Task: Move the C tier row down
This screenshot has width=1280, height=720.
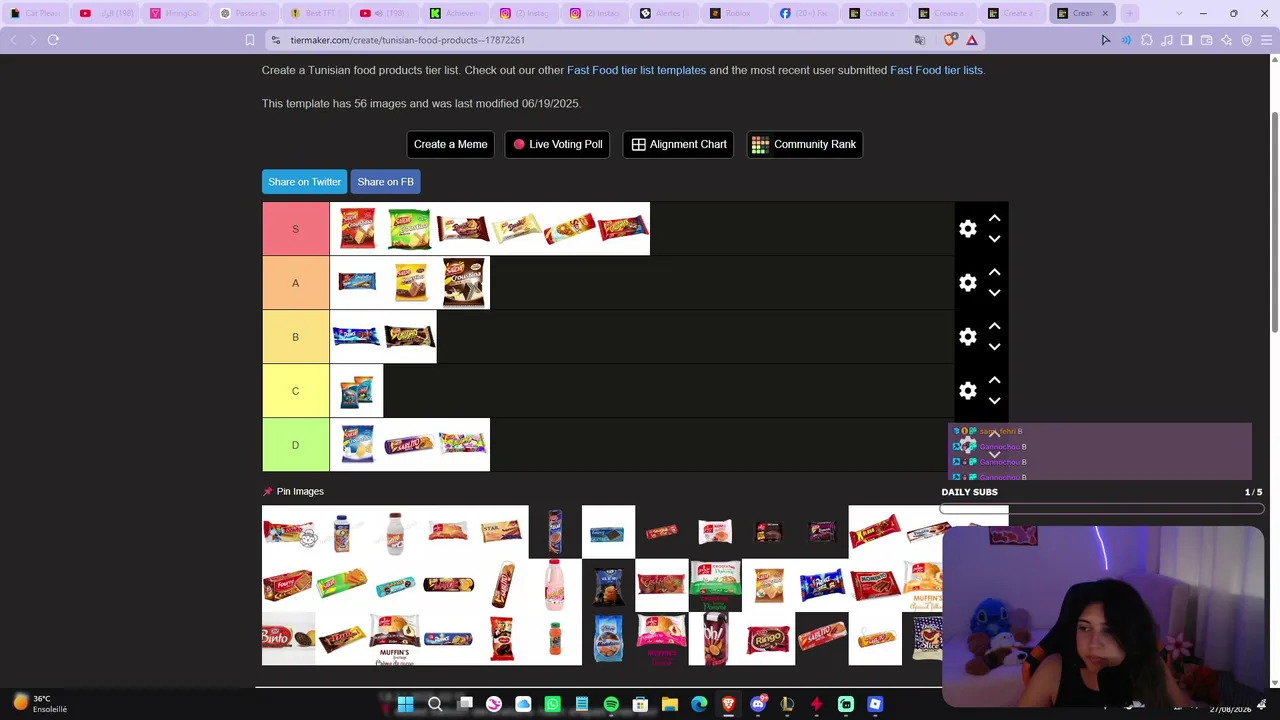Action: [994, 401]
